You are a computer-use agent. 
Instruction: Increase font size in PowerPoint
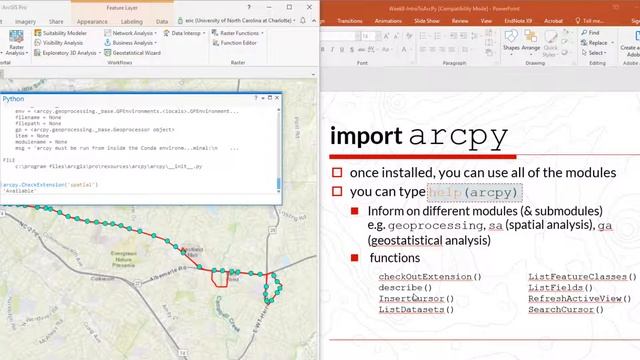coord(386,36)
